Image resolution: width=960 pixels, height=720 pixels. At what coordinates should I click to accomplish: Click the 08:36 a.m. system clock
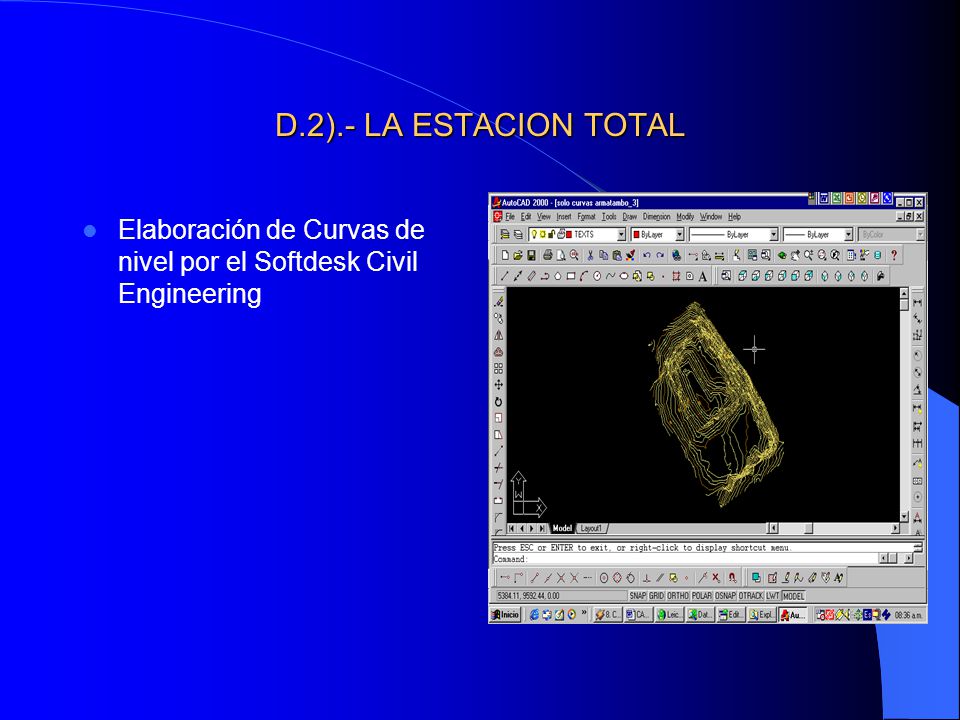908,615
